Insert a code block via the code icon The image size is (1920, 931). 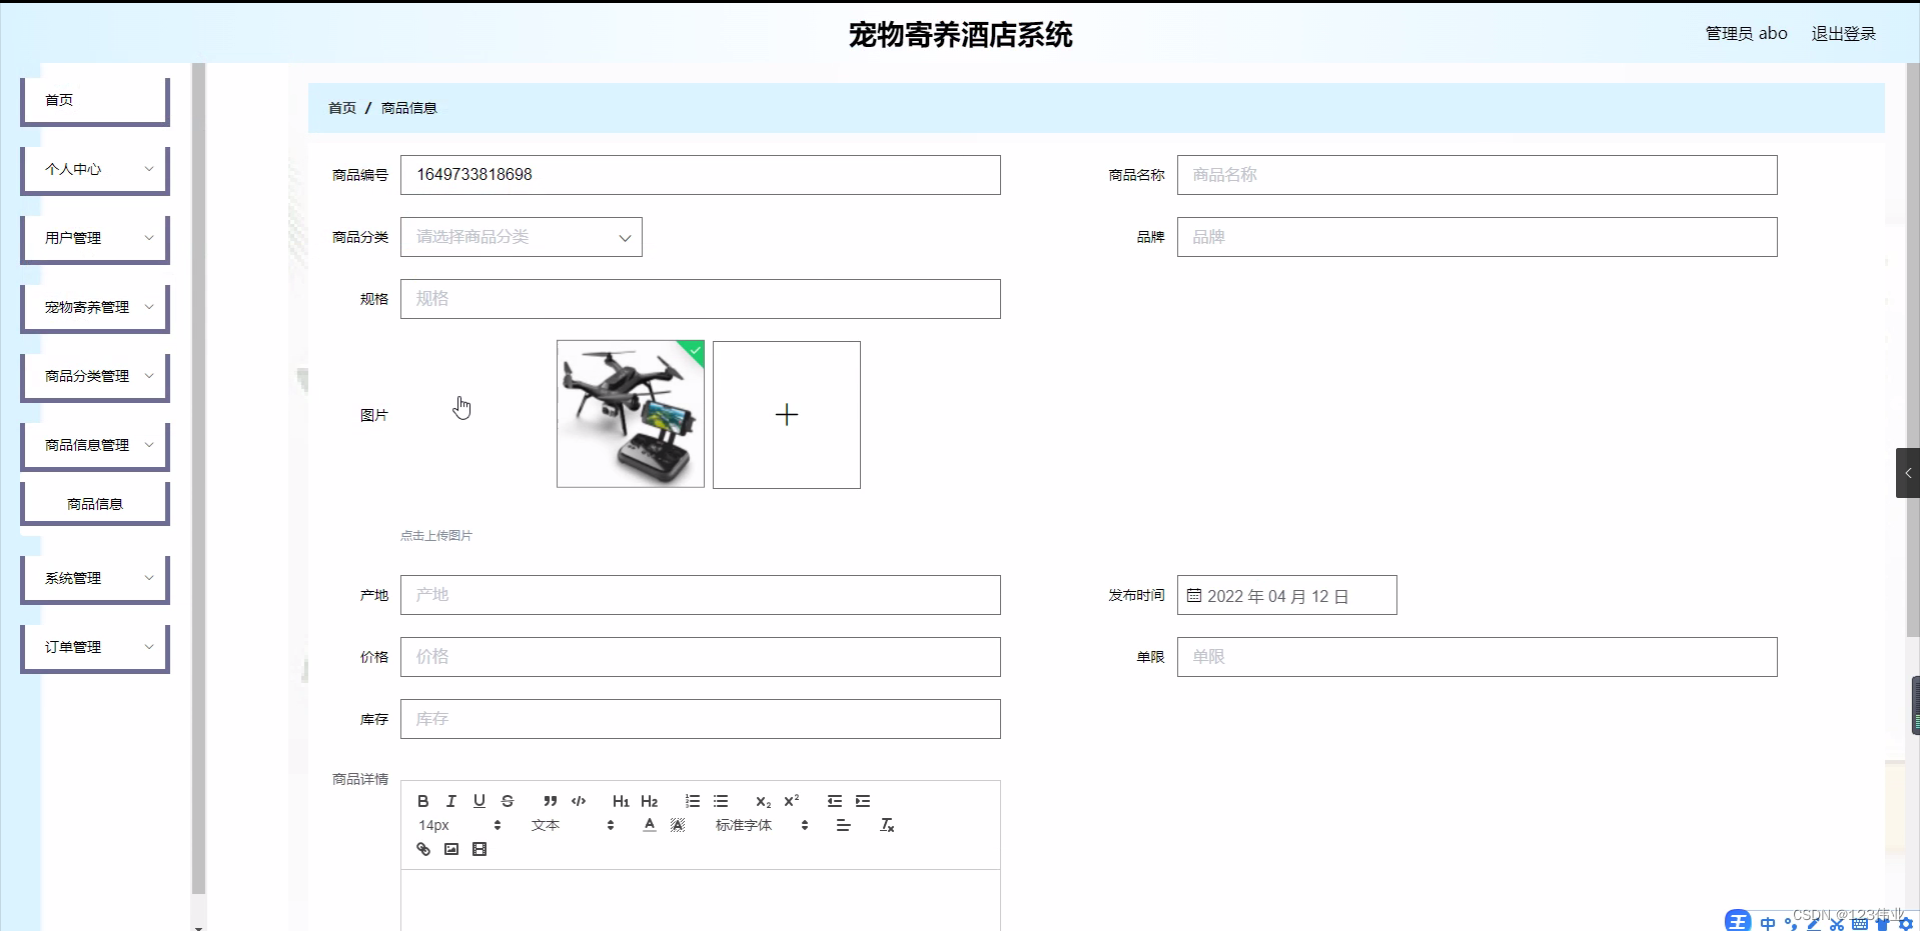pyautogui.click(x=578, y=801)
